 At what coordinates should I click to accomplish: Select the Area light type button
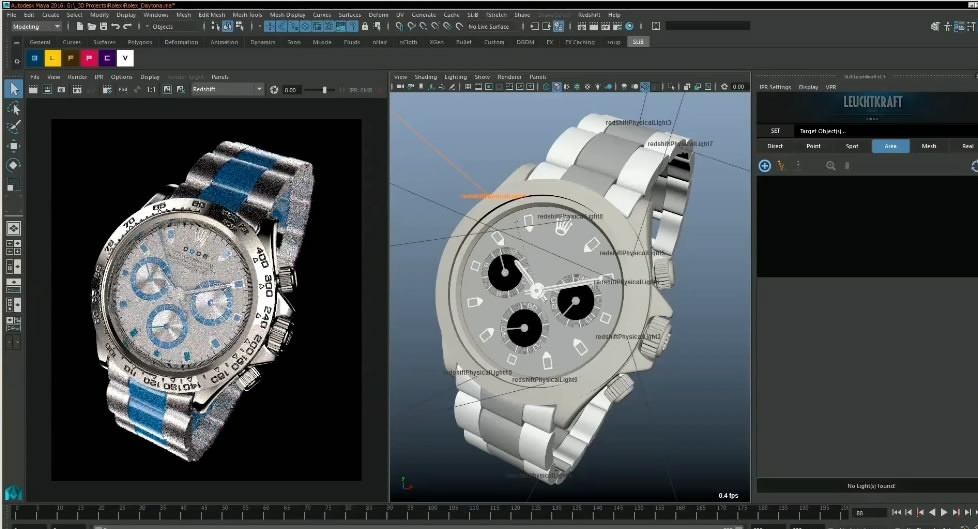[891, 146]
